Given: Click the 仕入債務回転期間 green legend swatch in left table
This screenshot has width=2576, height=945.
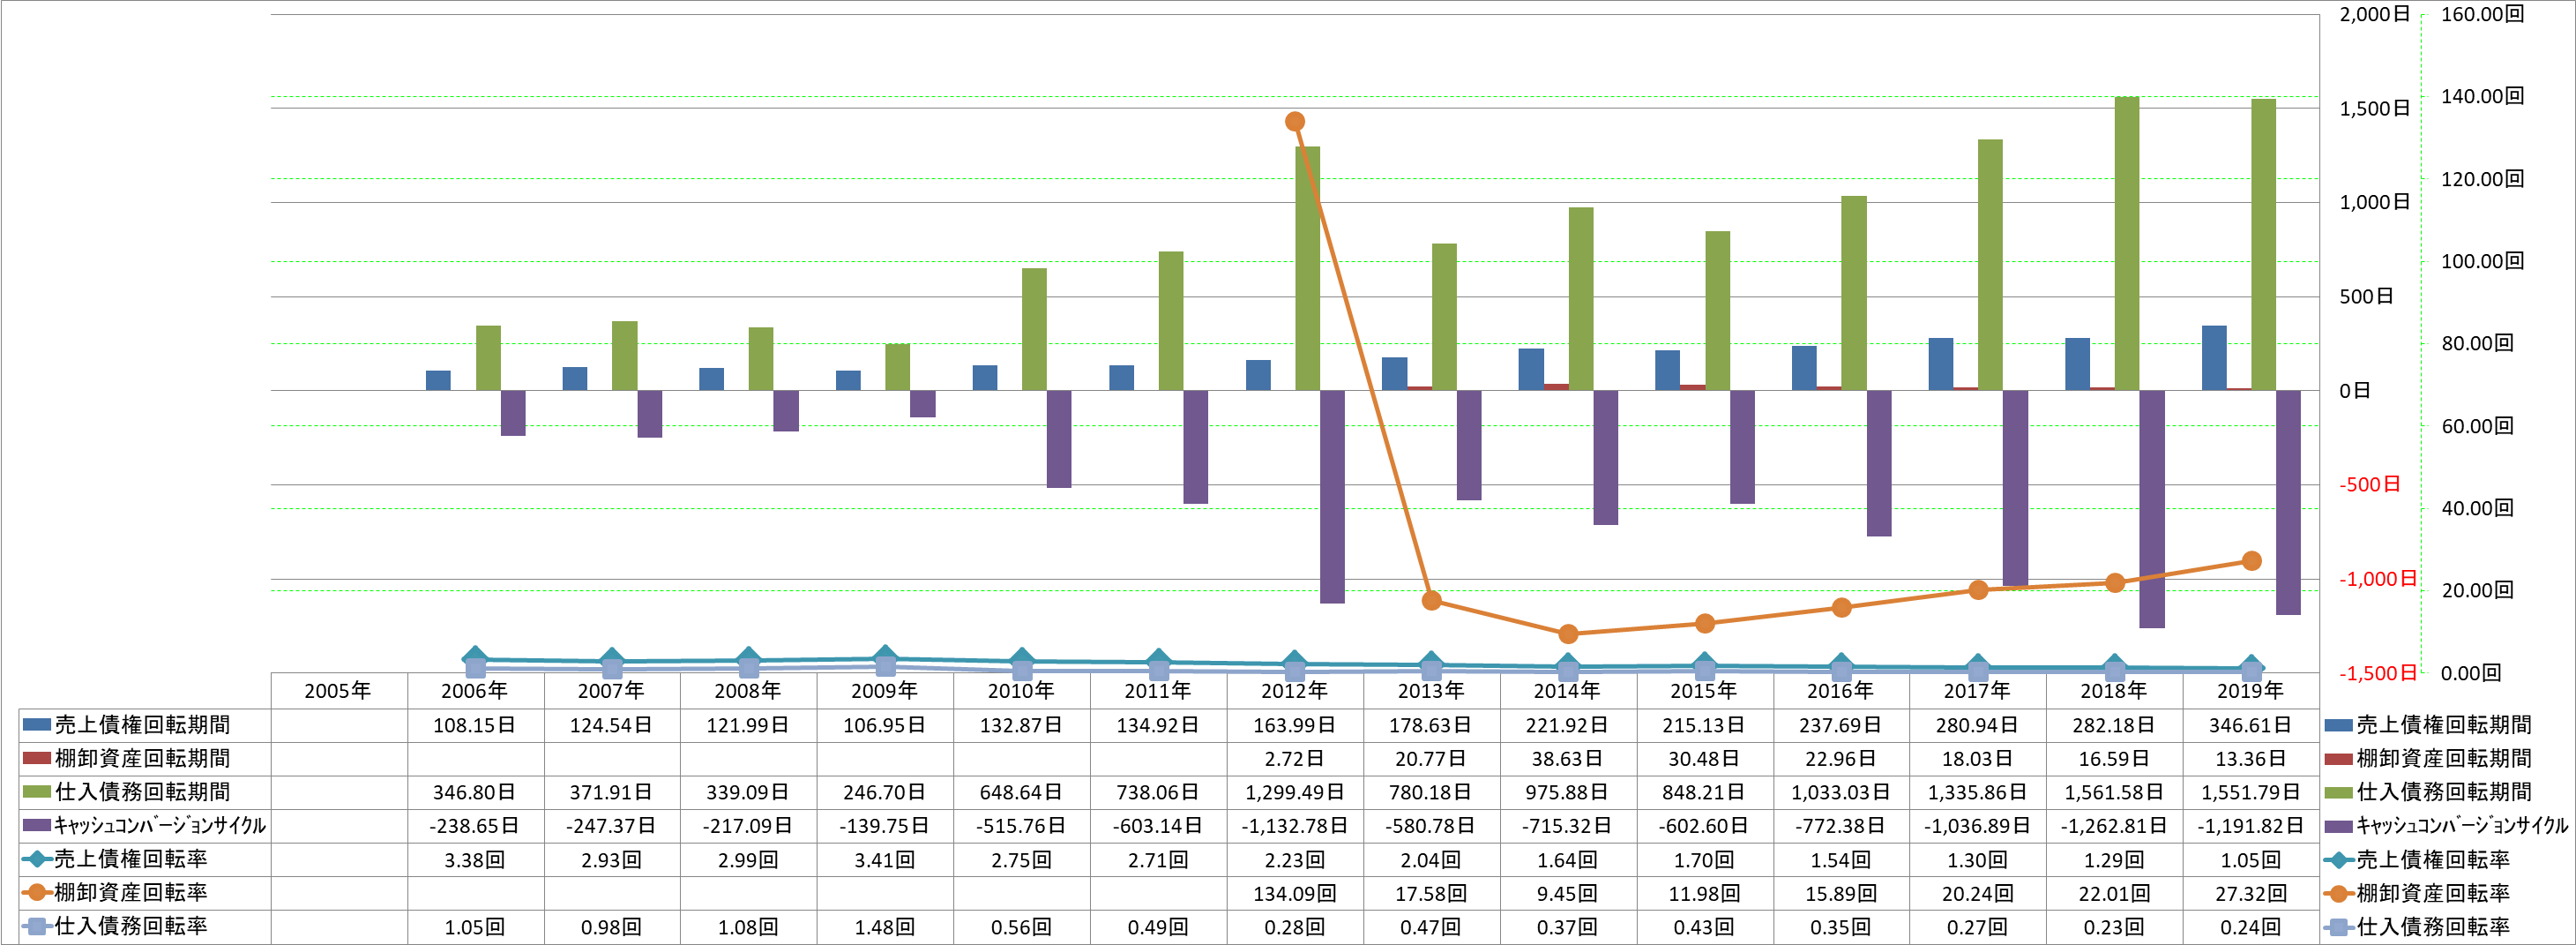Looking at the screenshot, I should [x=36, y=792].
